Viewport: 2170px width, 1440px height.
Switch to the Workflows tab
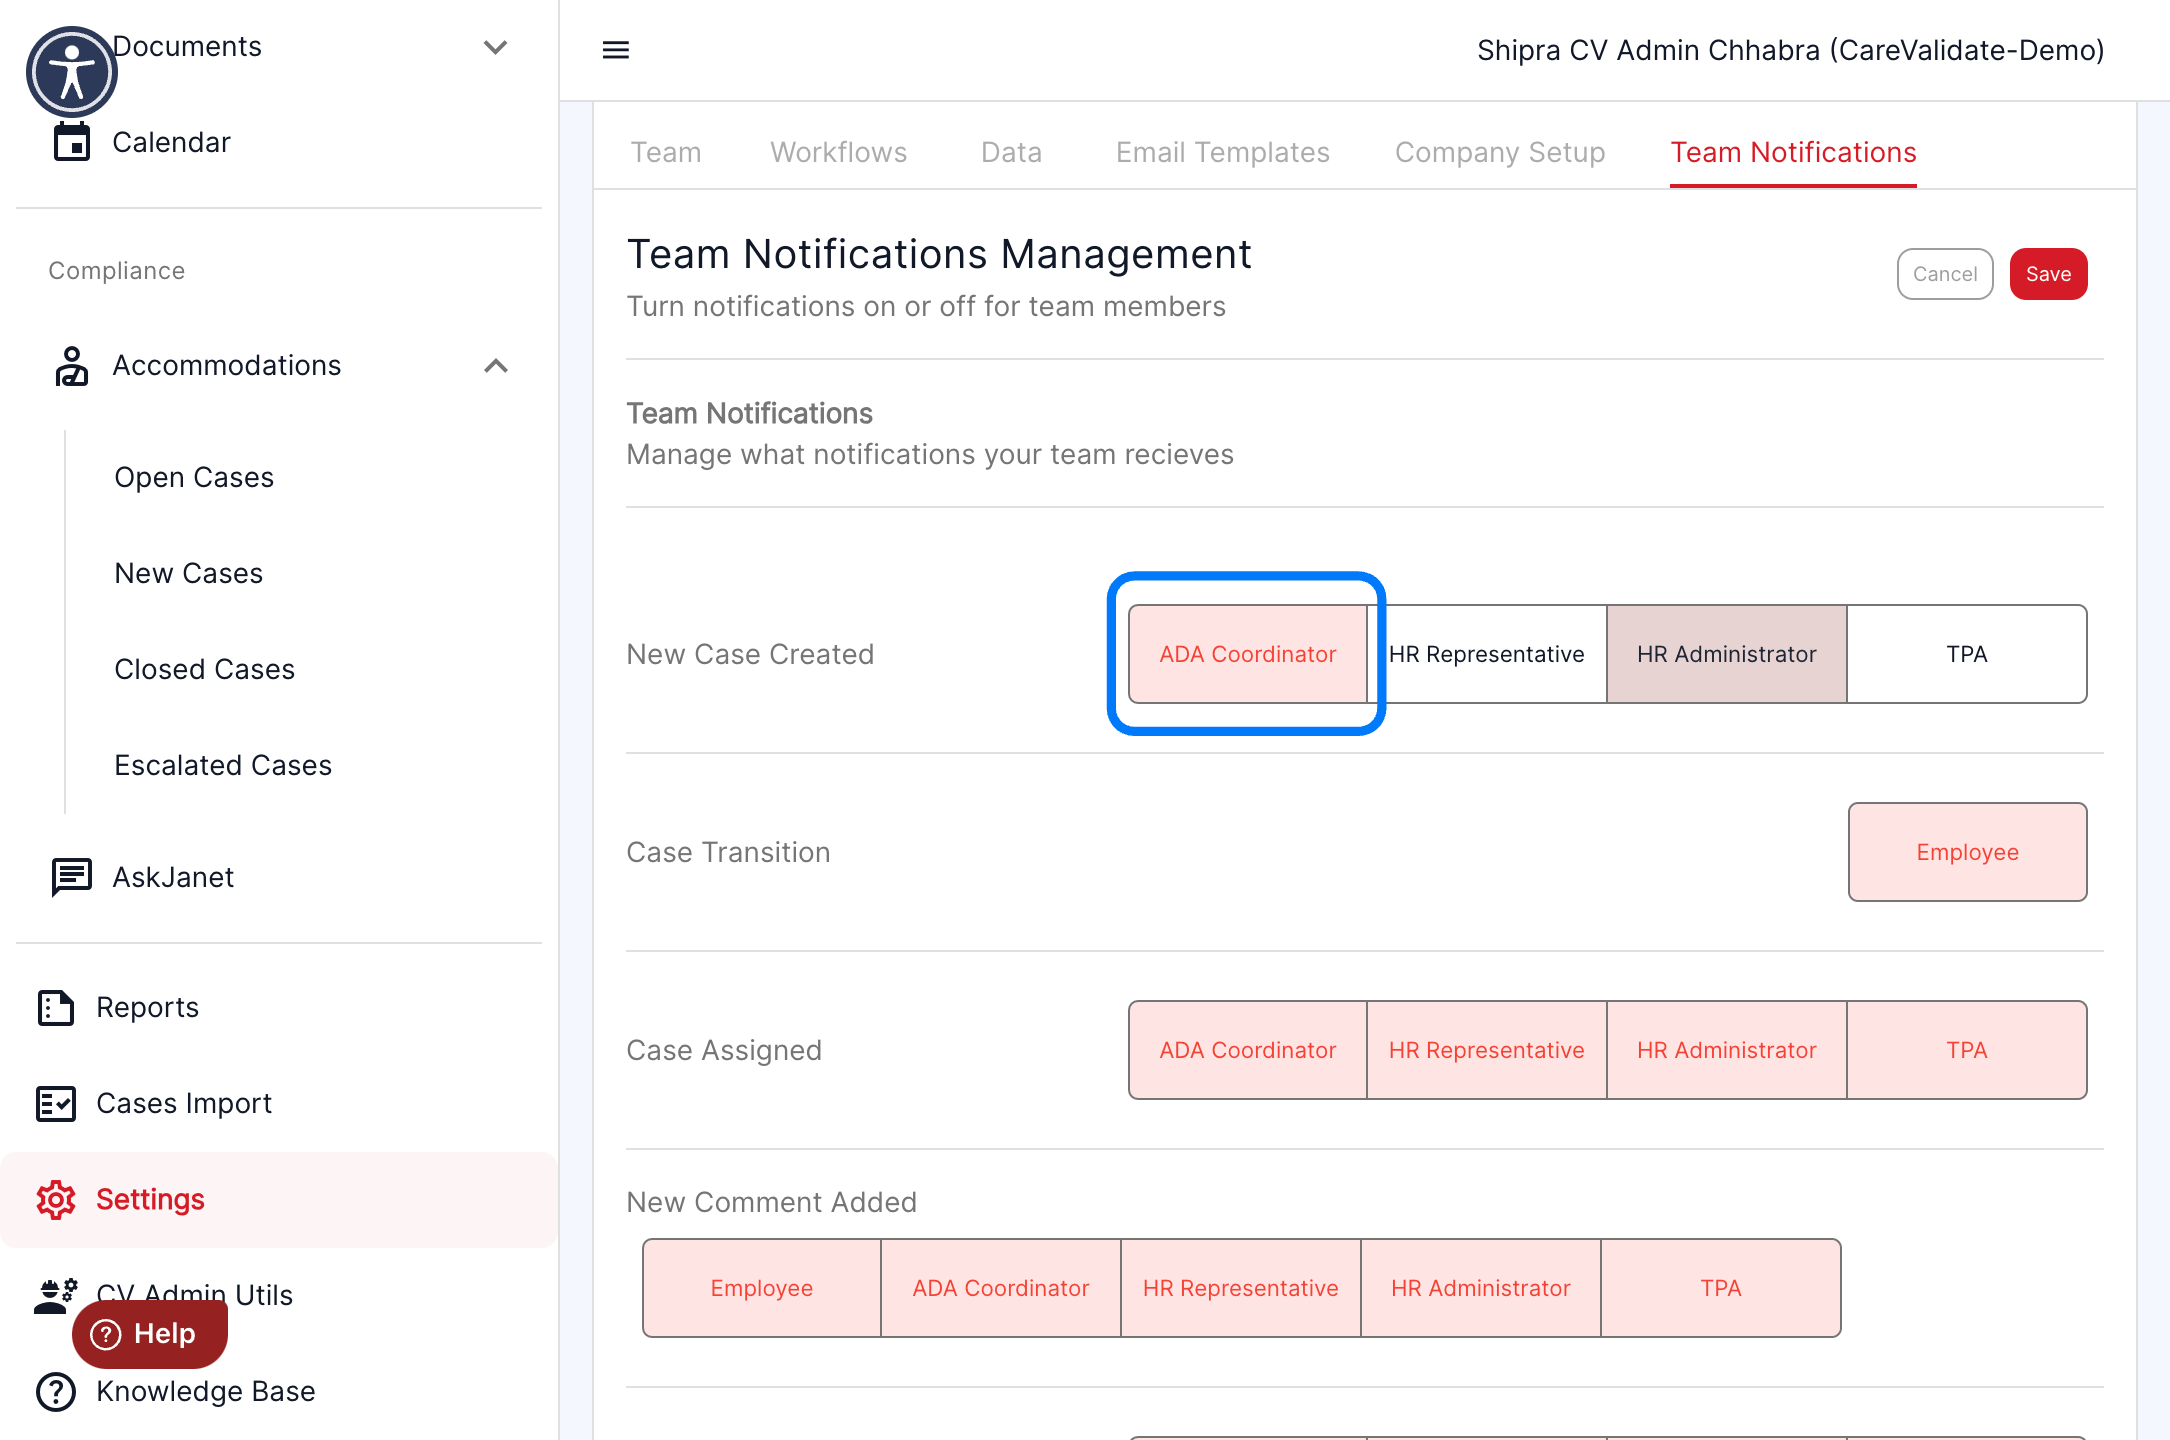point(839,152)
